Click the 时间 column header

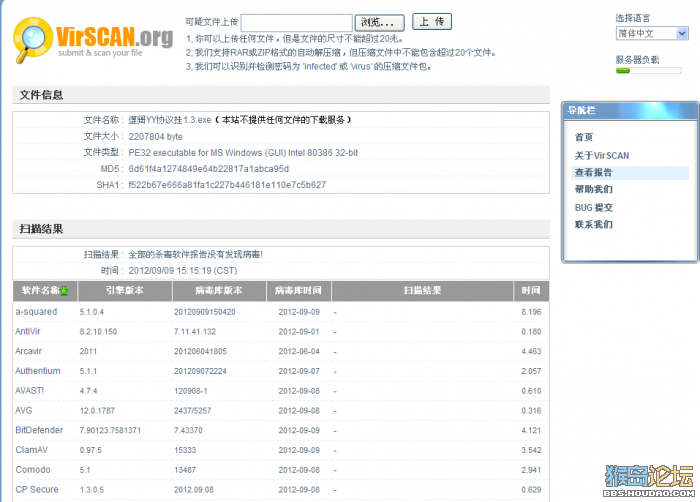531,291
